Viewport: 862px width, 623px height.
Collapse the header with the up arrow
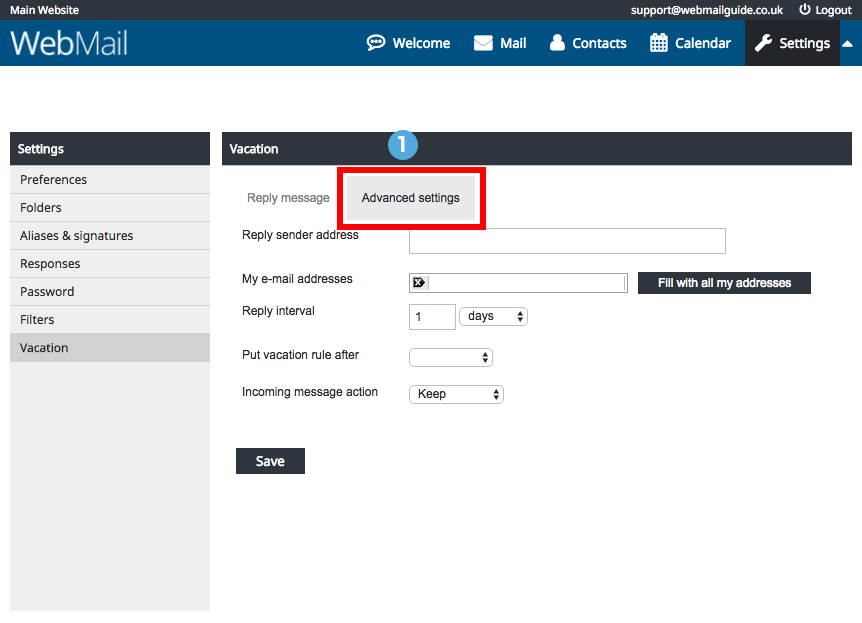click(x=848, y=43)
